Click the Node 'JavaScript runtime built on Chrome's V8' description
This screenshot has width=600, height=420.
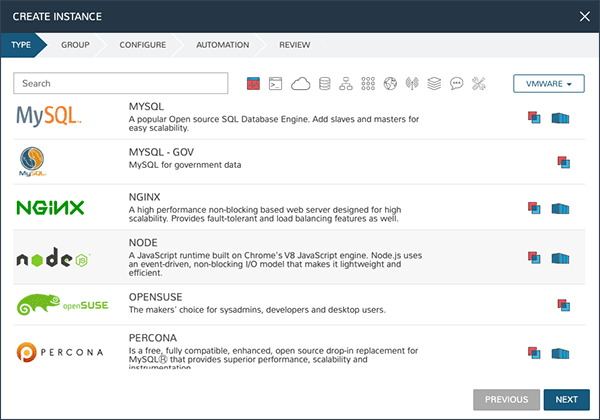point(275,264)
